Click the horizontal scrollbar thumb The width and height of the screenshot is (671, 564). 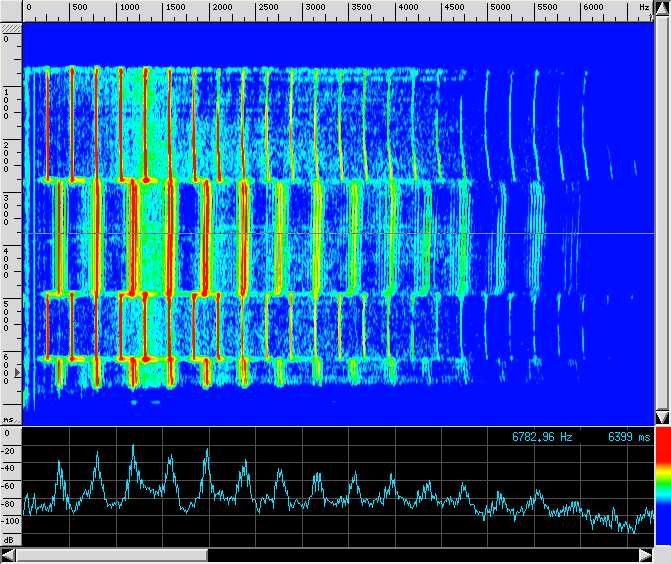(111, 555)
